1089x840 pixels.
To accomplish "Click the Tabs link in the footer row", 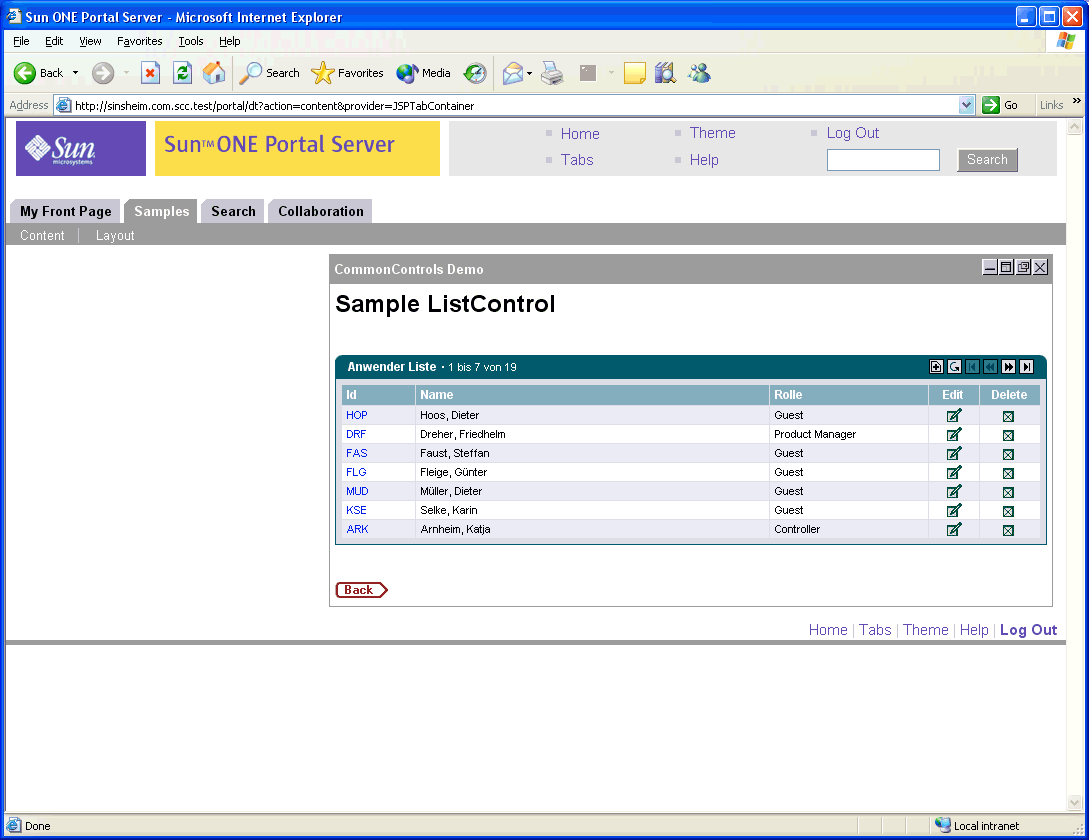I will coord(875,629).
